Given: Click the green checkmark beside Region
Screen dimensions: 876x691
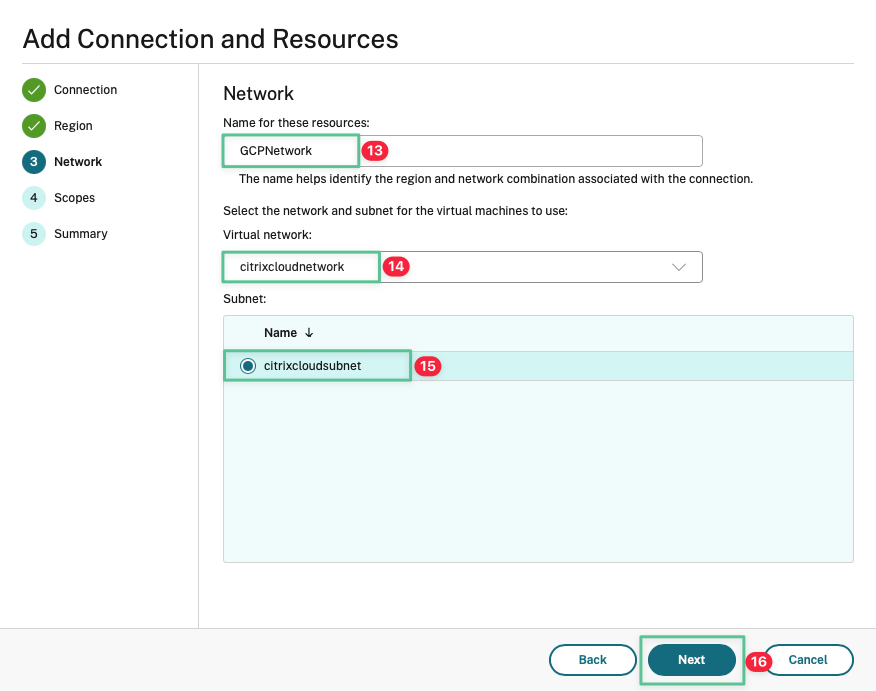Looking at the screenshot, I should [x=34, y=126].
